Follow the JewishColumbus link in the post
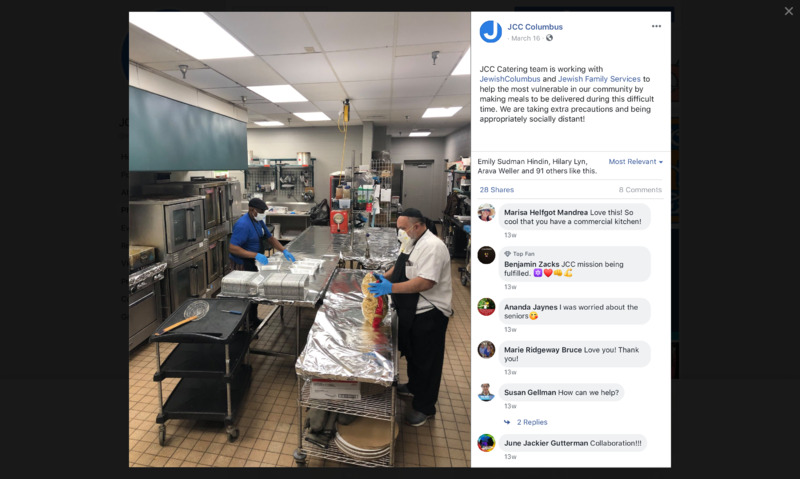This screenshot has width=800, height=479. [510, 79]
